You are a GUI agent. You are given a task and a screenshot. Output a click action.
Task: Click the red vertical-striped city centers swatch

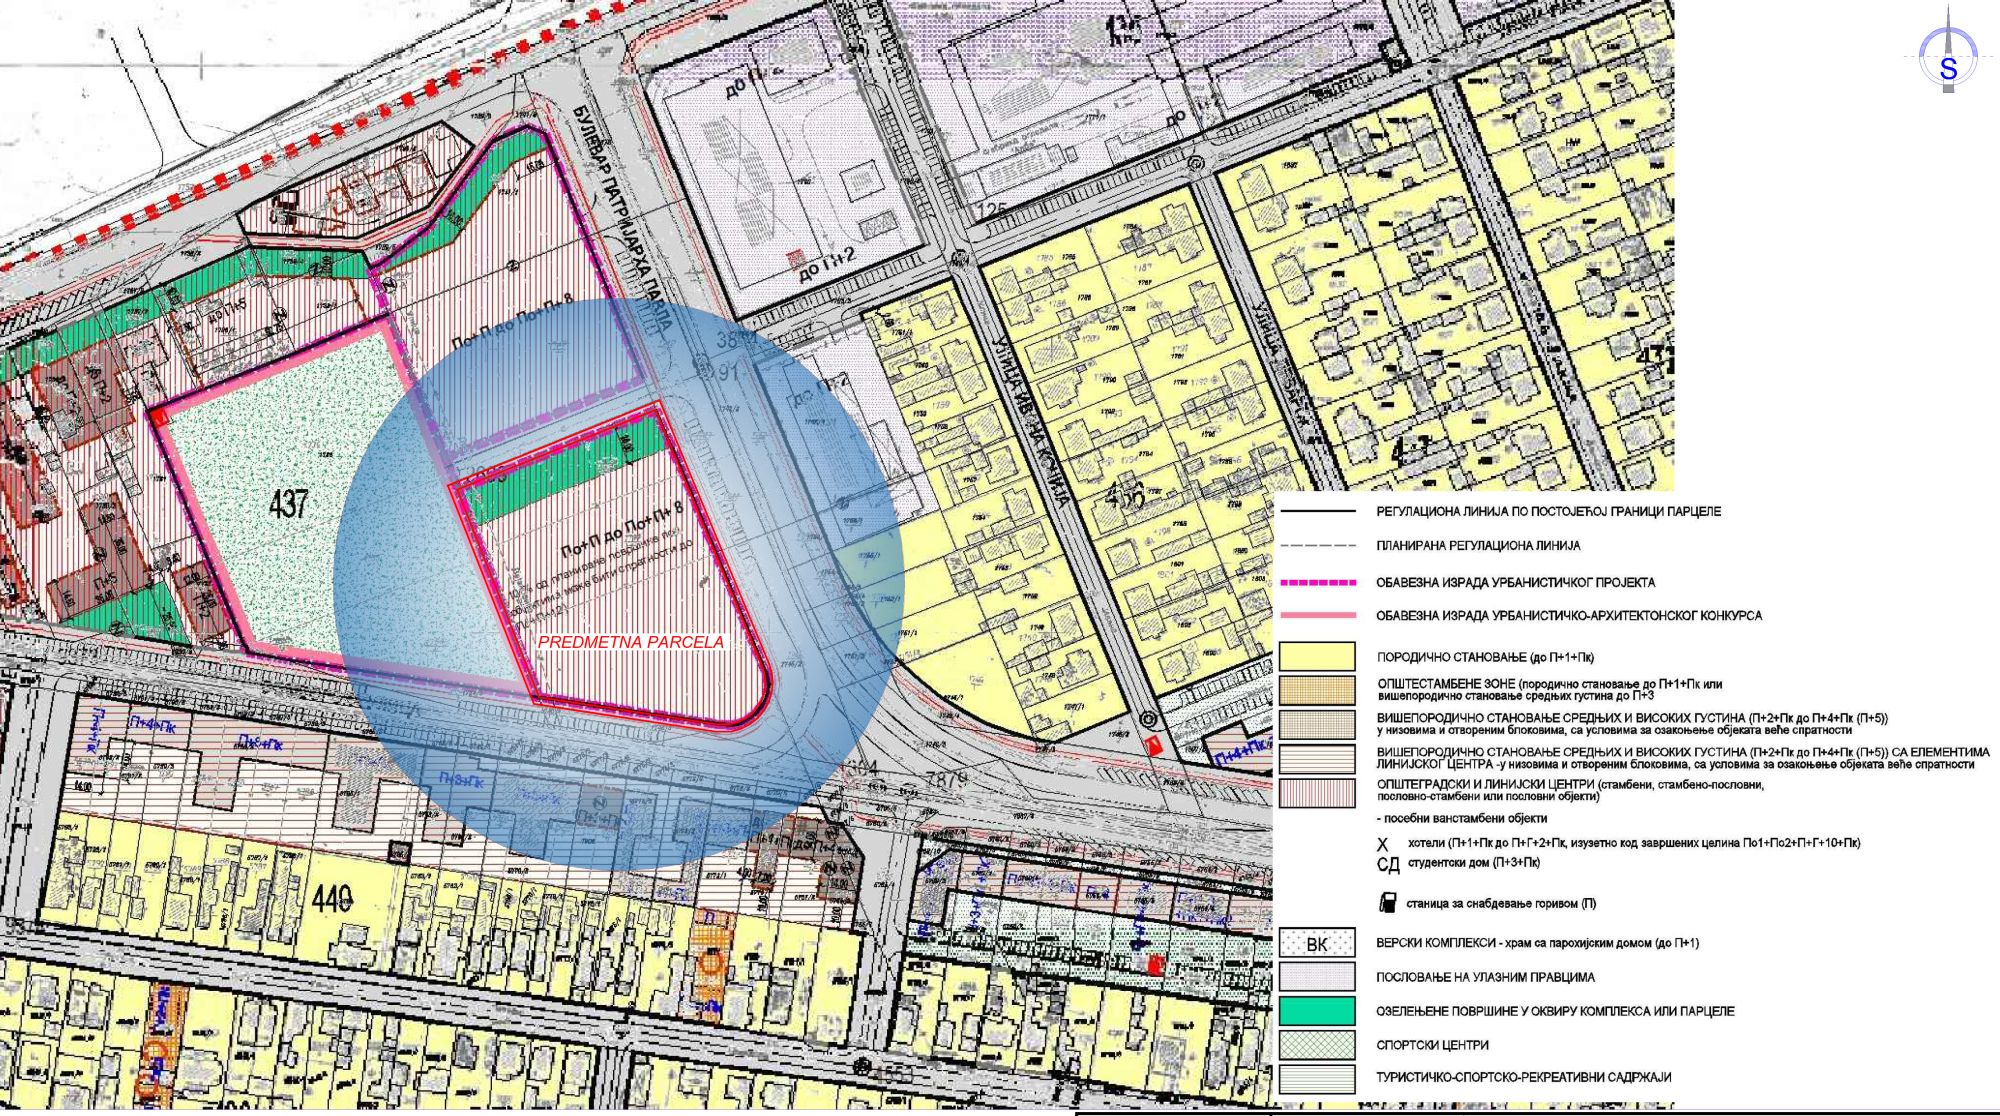coord(1317,792)
